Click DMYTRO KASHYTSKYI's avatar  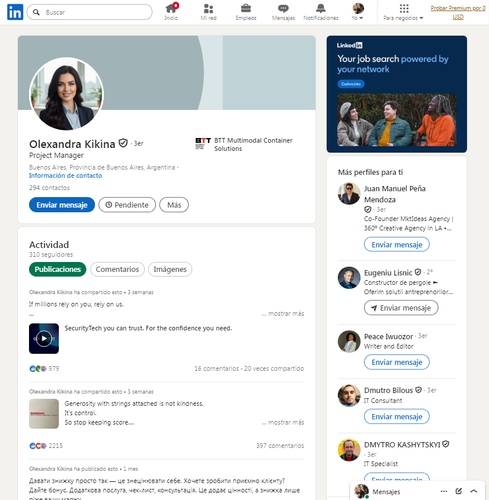(349, 450)
